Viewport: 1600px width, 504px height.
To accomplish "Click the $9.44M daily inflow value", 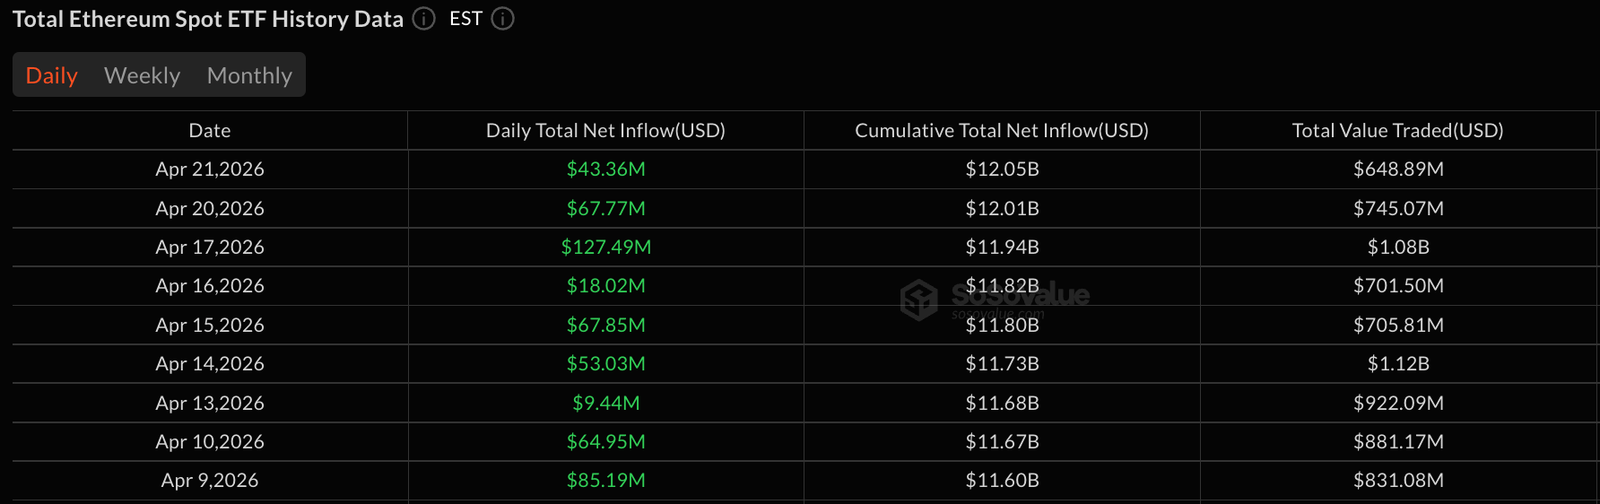I will [x=606, y=403].
